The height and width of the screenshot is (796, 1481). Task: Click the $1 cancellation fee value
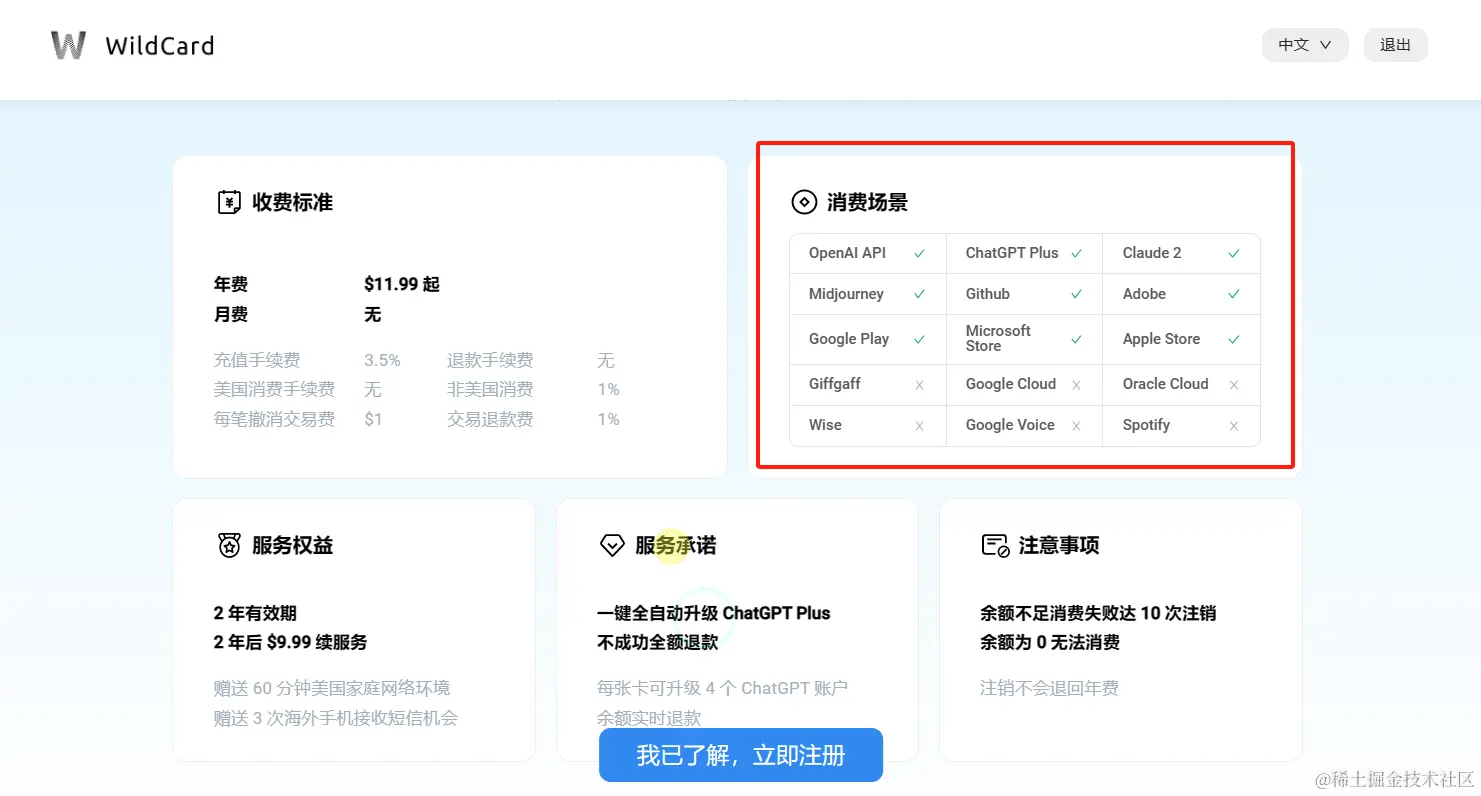pyautogui.click(x=373, y=420)
